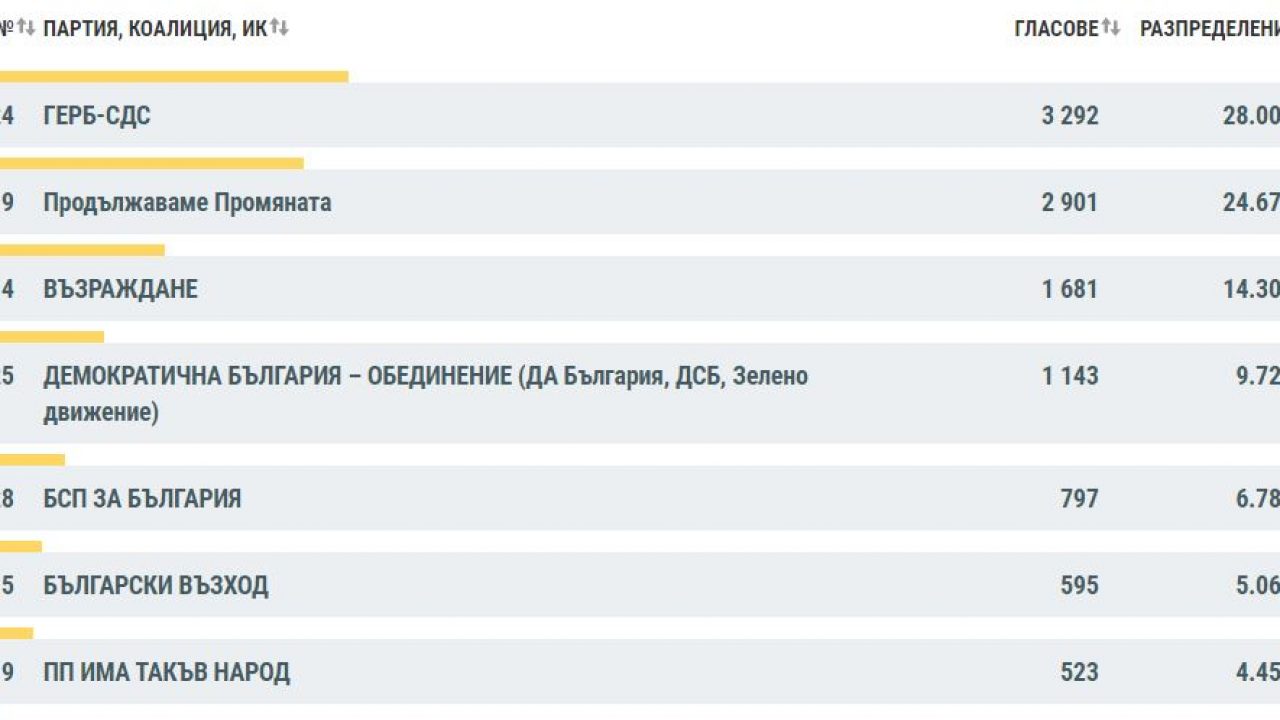Open the ГЕРБ-СДС party row
Viewport: 1280px width, 720px height.
pos(97,116)
